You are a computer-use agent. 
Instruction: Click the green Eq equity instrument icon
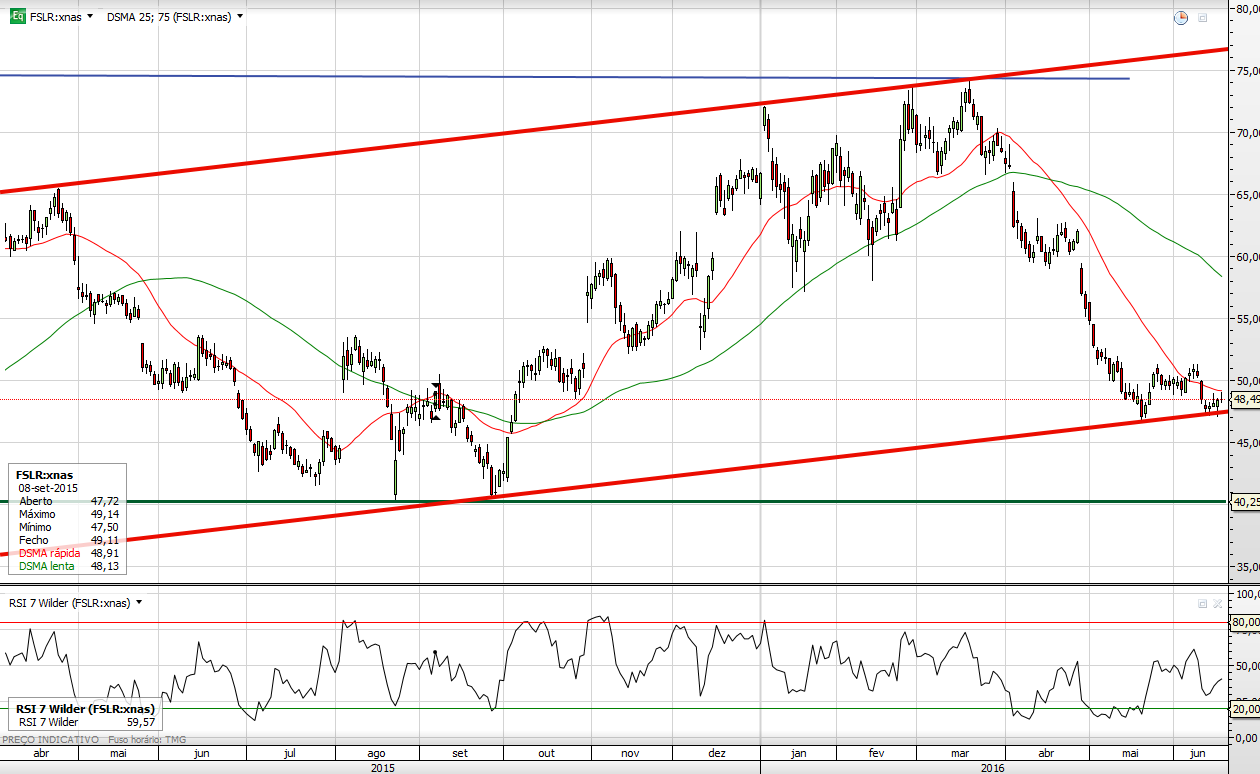pos(18,16)
